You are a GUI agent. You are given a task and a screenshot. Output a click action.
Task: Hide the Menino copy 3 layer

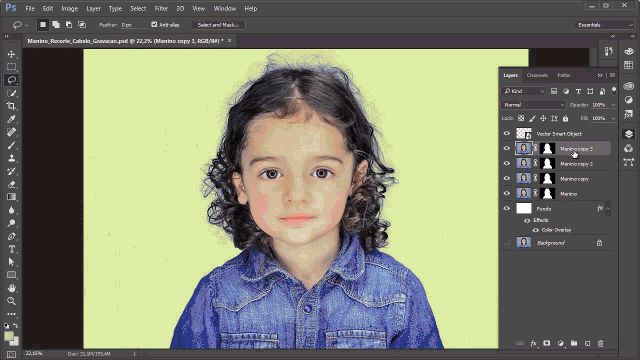coord(507,149)
